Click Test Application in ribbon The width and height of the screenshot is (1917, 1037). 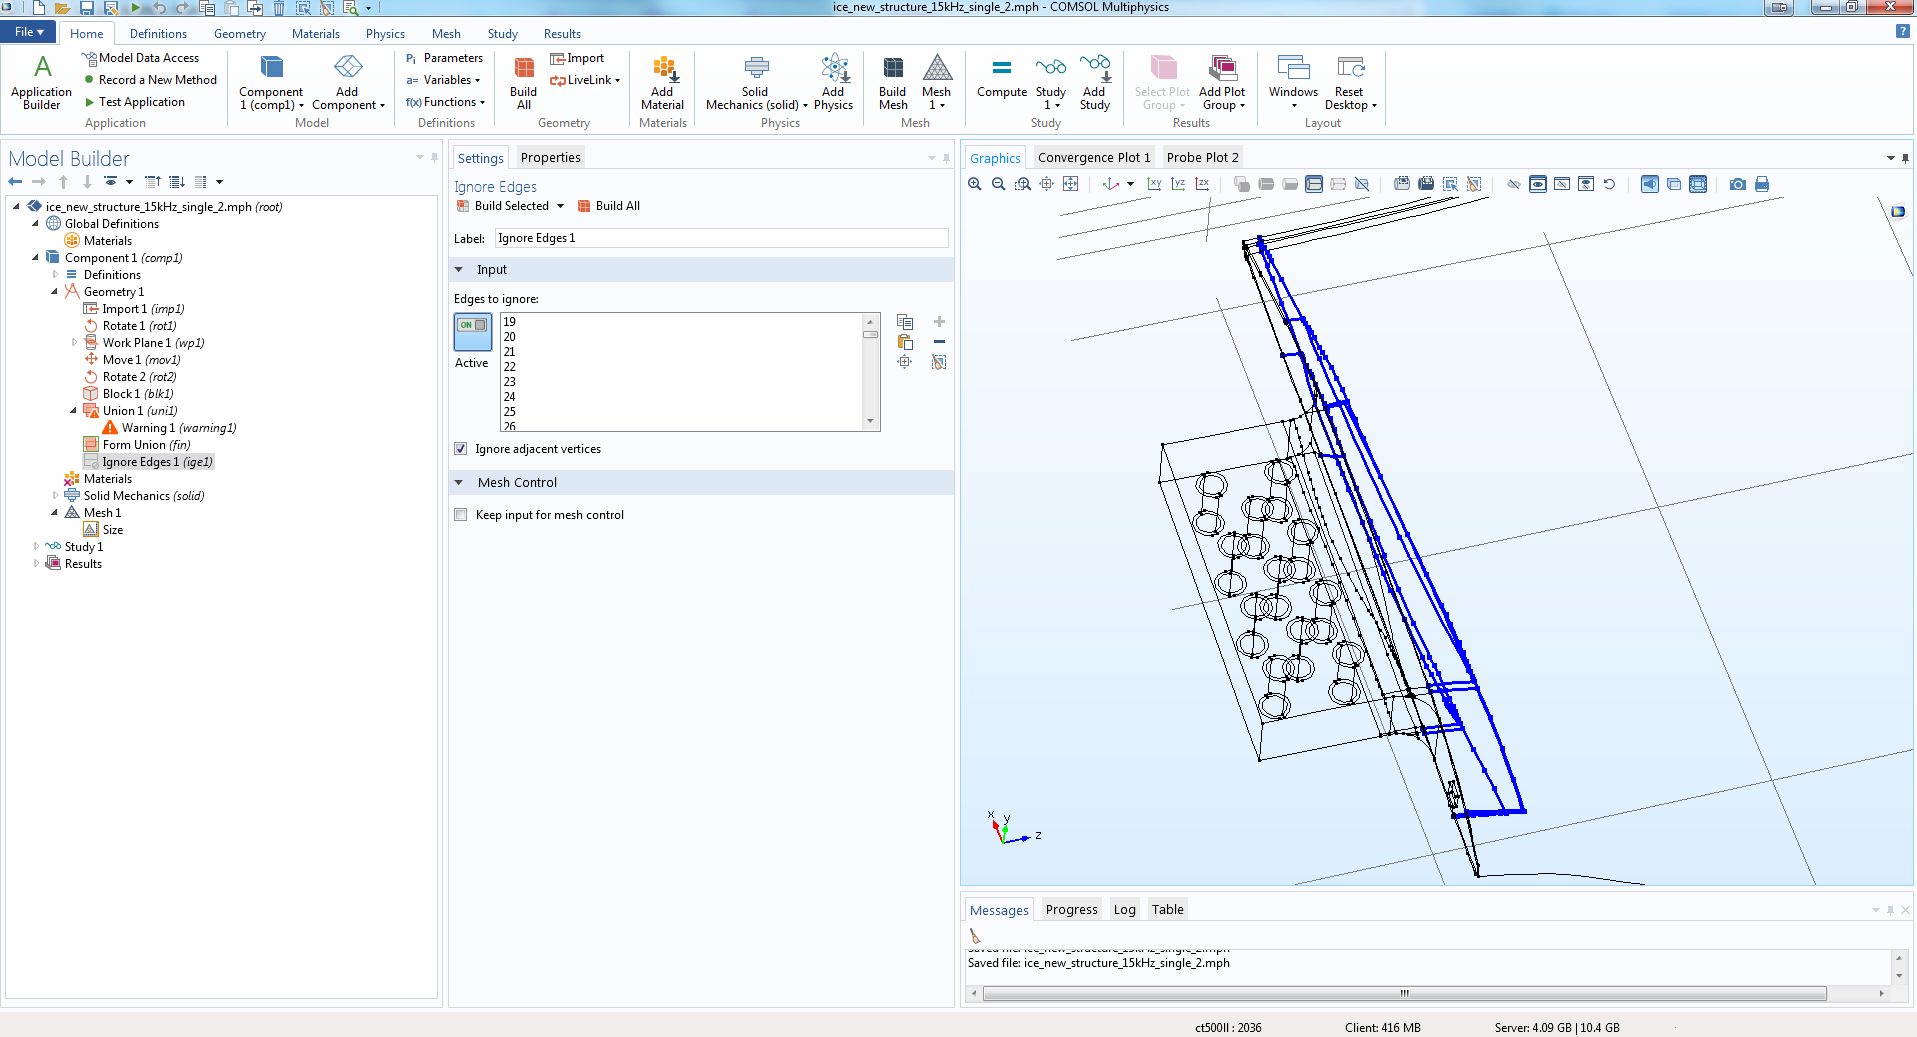141,102
